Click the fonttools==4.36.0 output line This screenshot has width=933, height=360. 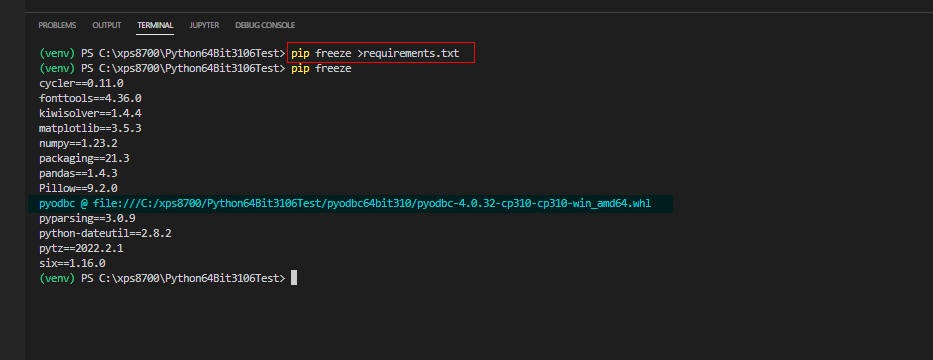pos(90,98)
